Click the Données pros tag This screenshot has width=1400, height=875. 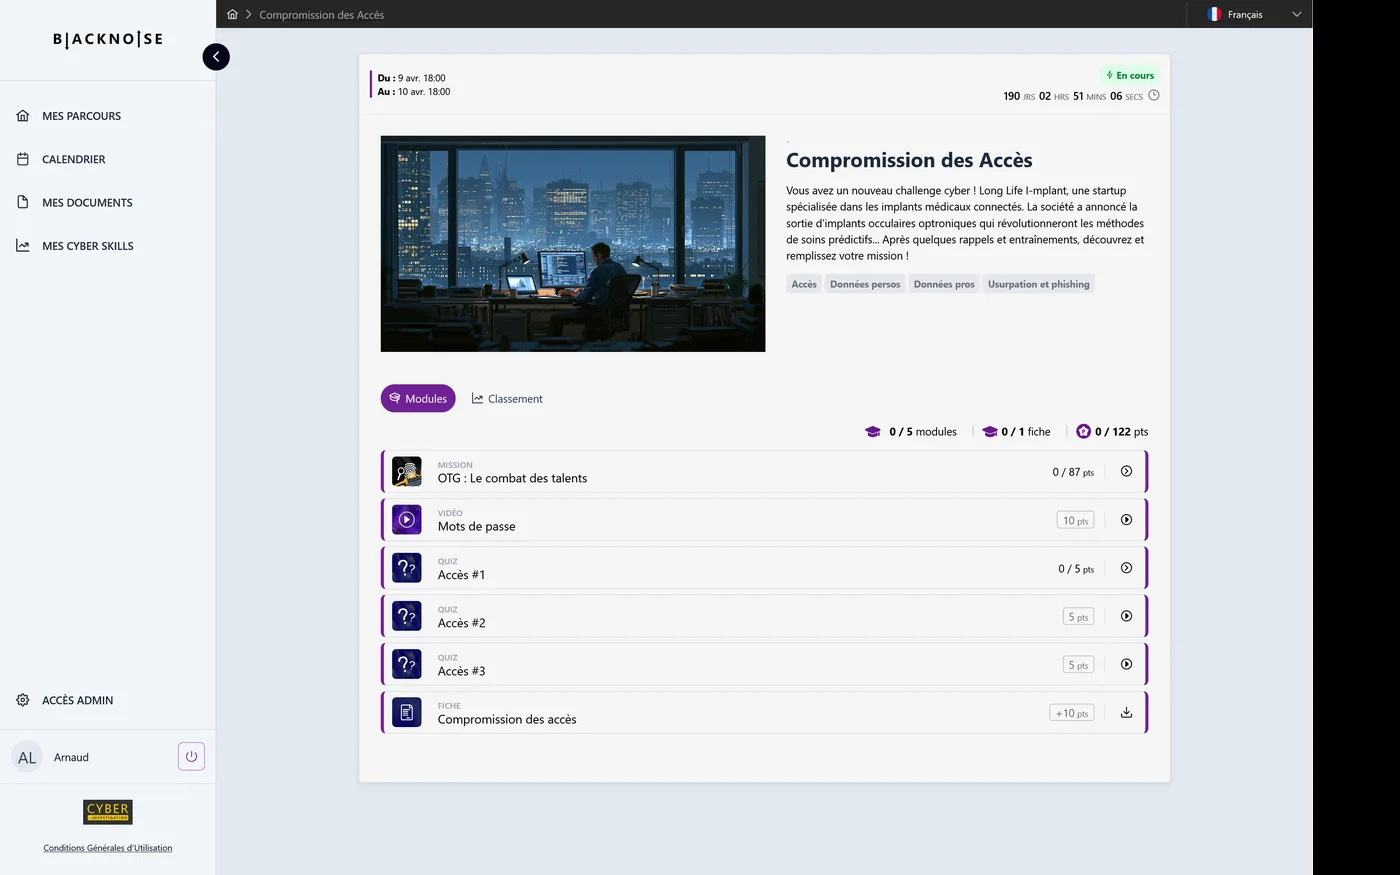coord(944,284)
